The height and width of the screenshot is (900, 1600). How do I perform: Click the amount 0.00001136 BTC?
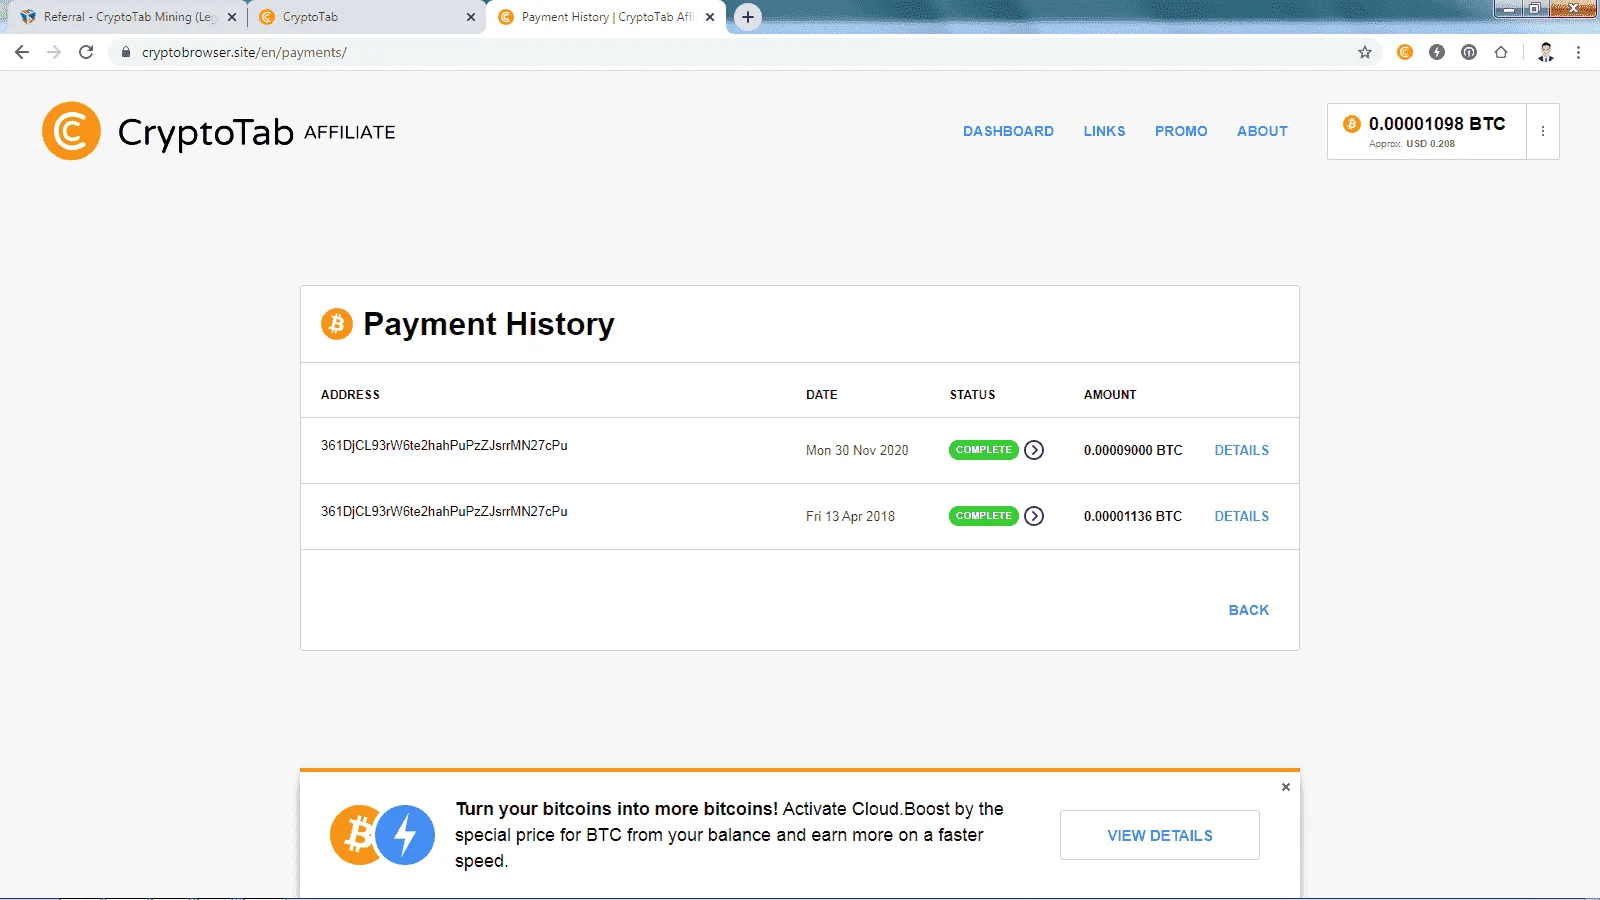pyautogui.click(x=1133, y=517)
